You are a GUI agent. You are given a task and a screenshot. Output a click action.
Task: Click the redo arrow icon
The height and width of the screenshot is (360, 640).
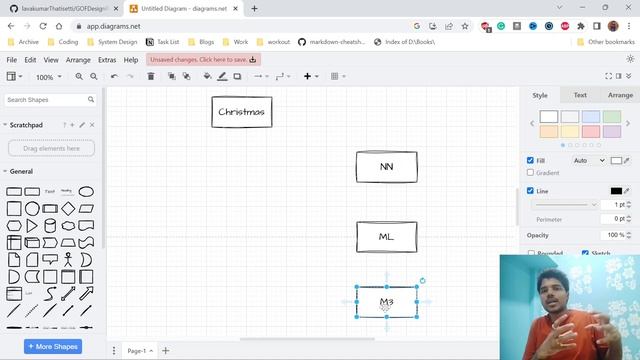(130, 76)
